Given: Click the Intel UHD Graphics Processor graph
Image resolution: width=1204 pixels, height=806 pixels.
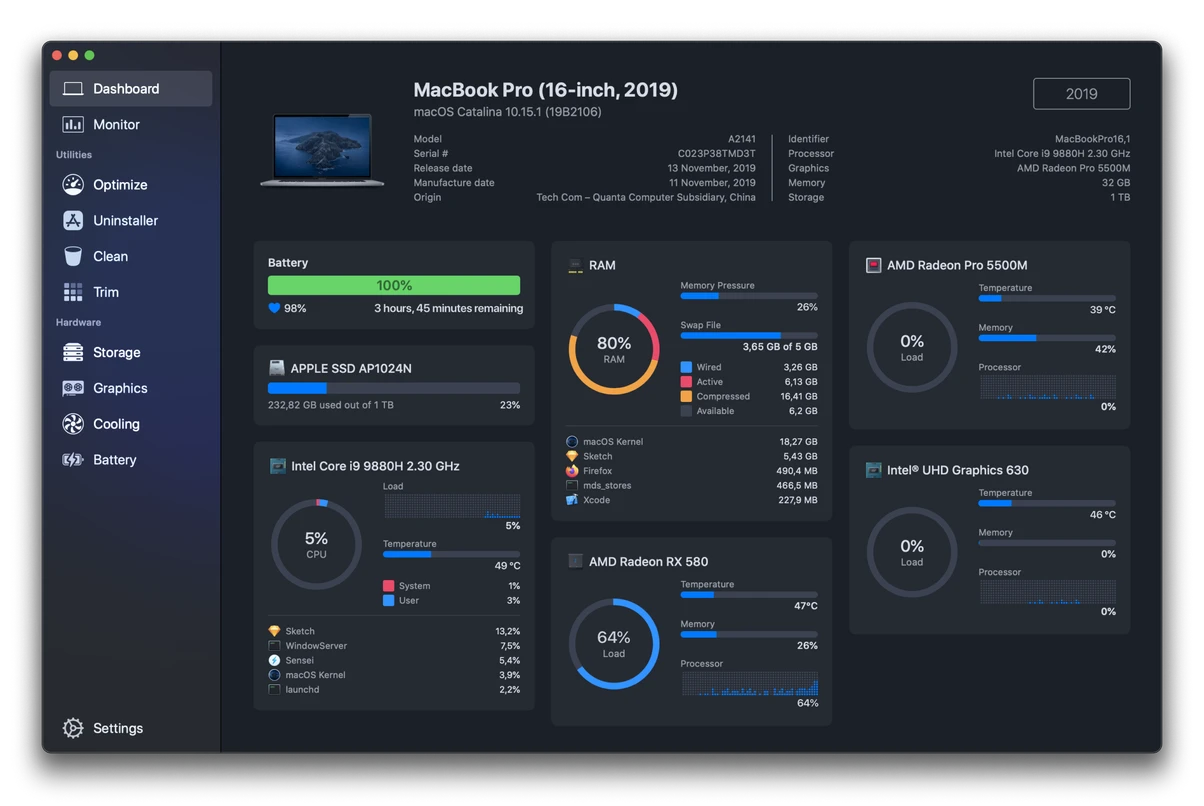Looking at the screenshot, I should (x=1048, y=593).
